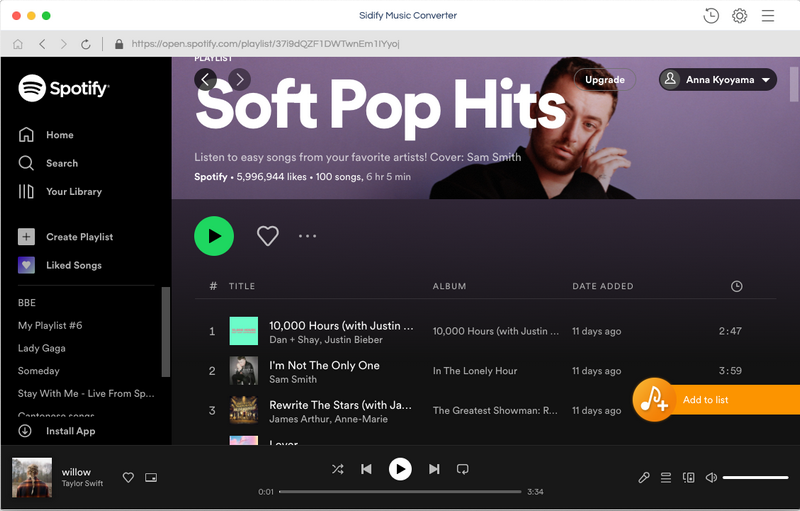800x511 pixels.
Task: Open Search in Spotify sidebar
Action: pyautogui.click(x=48, y=163)
